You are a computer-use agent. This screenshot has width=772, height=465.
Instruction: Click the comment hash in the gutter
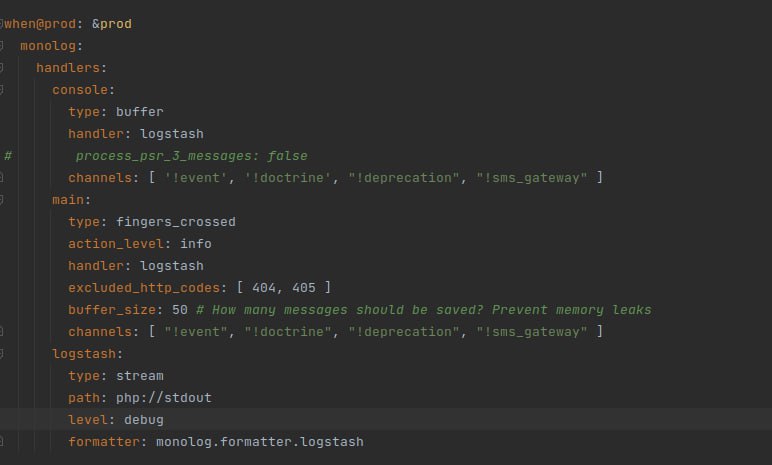8,156
